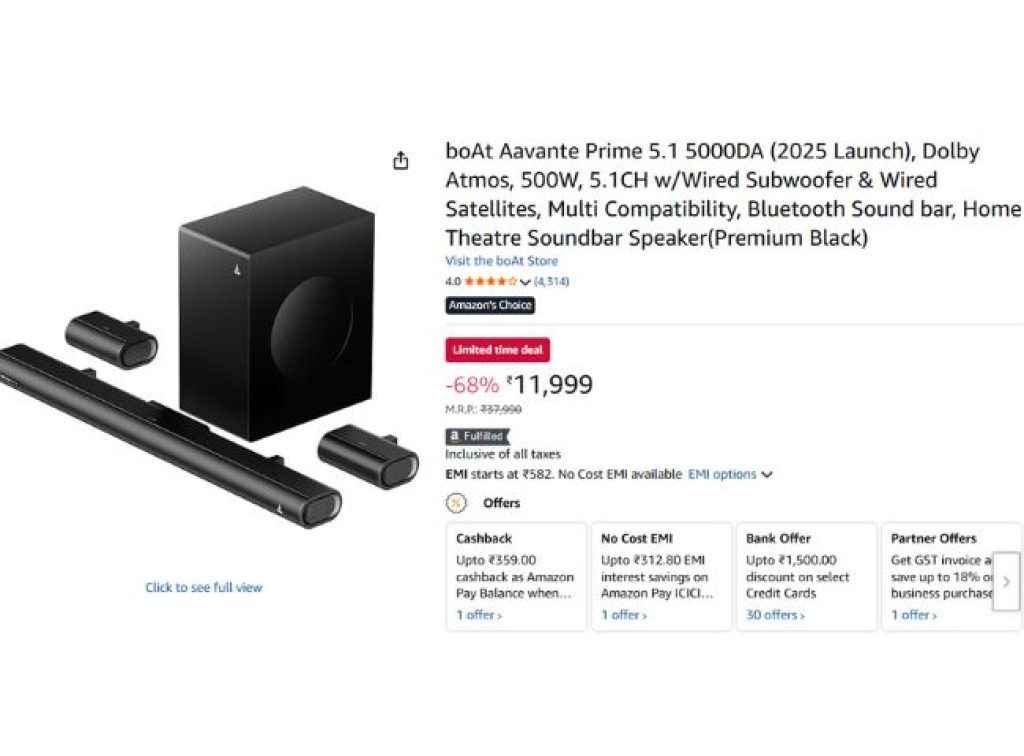The image size is (1024, 756).
Task: Click the Amazon Fulfilled badge
Action: pos(477,436)
